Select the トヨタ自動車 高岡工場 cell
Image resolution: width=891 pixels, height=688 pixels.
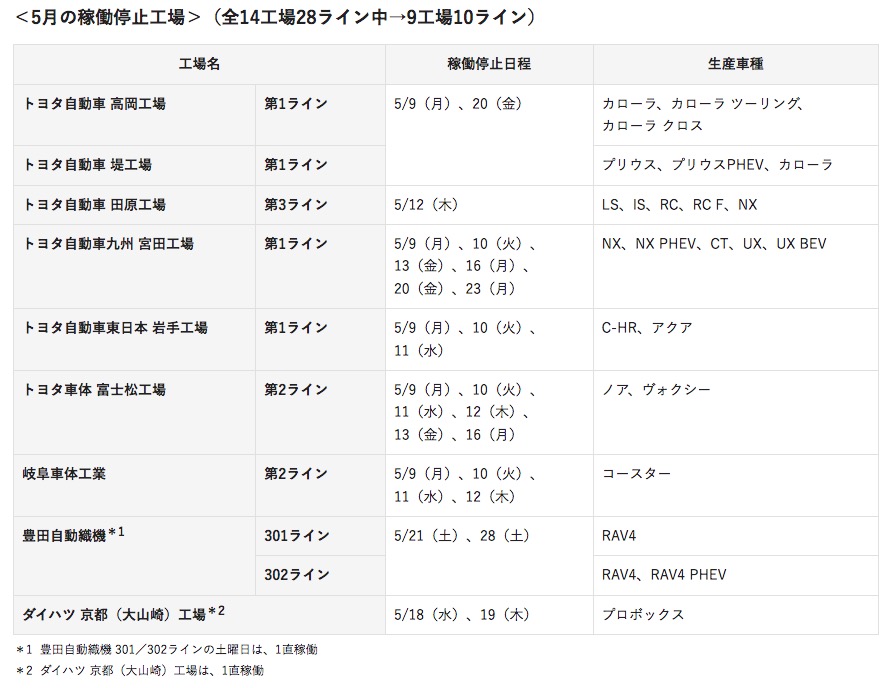(135, 115)
